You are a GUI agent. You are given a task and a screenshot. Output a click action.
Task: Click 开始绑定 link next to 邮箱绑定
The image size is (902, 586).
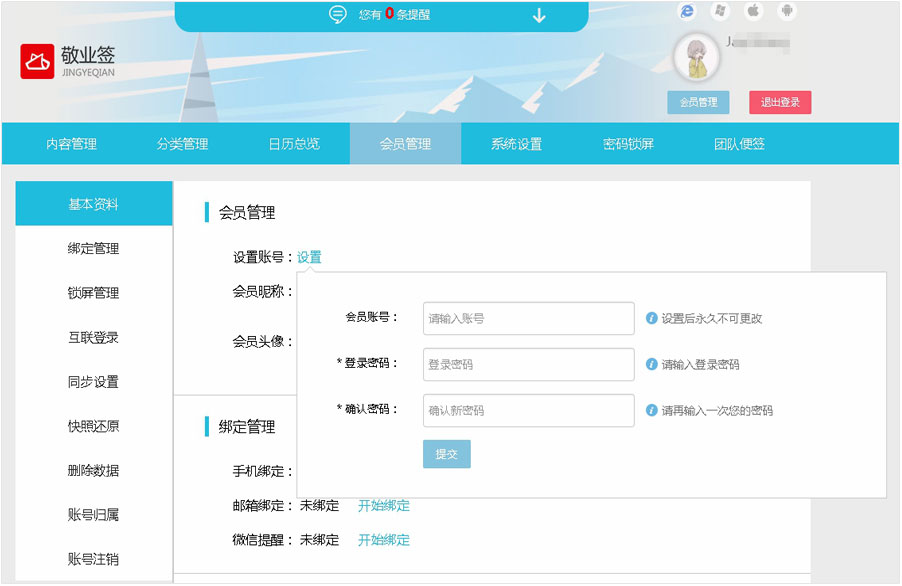(x=384, y=505)
